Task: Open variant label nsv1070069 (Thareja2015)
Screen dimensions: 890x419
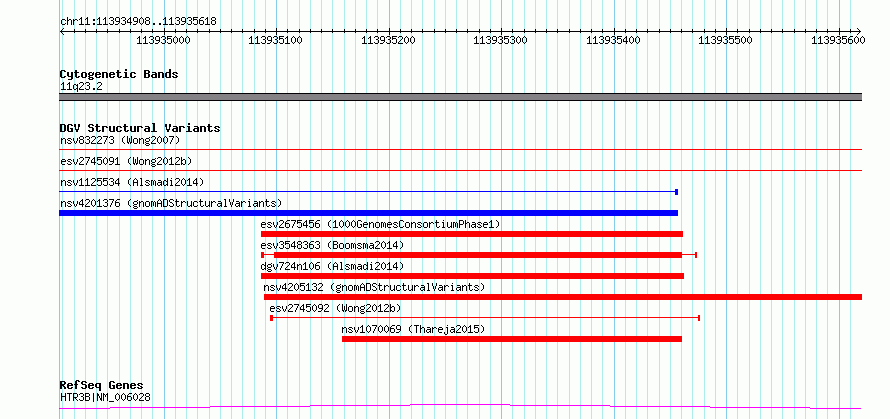Action: (413, 329)
